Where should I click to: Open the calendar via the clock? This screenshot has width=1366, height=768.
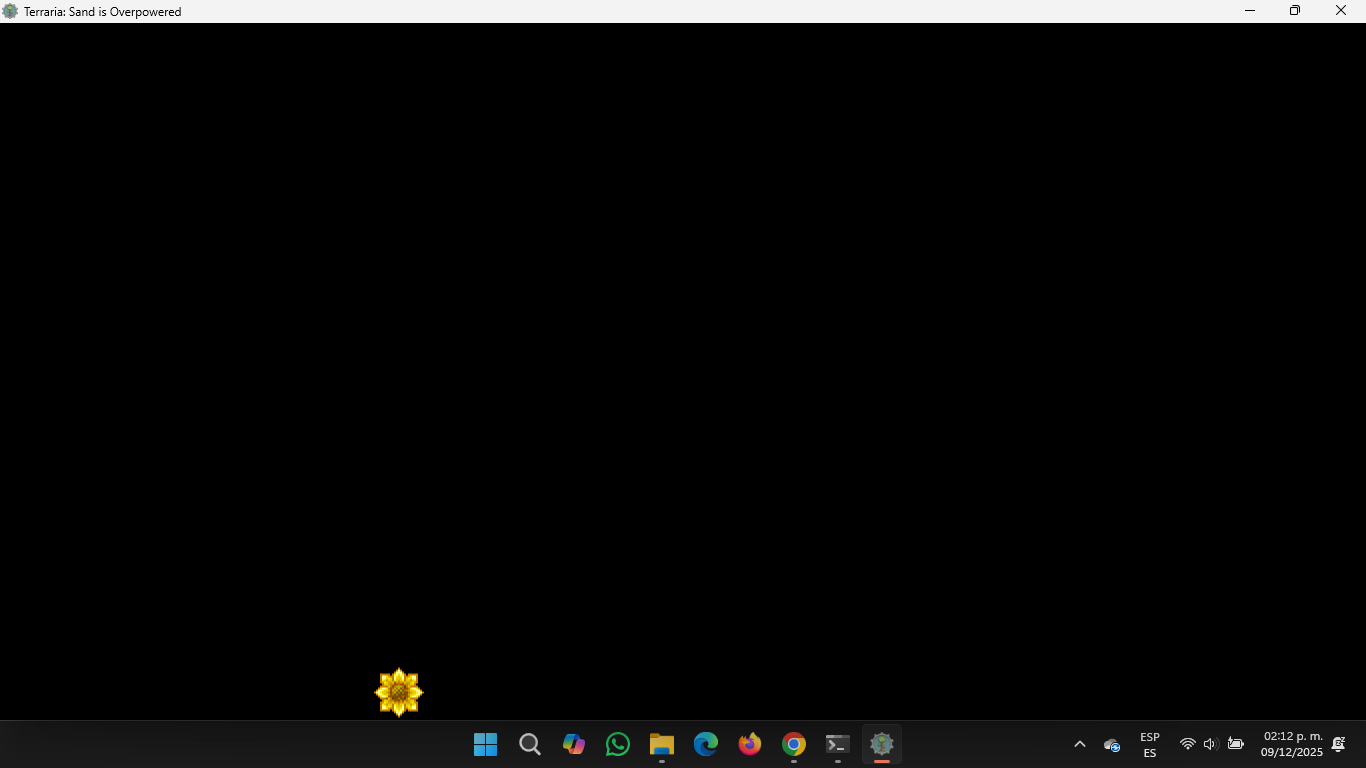[x=1291, y=744]
